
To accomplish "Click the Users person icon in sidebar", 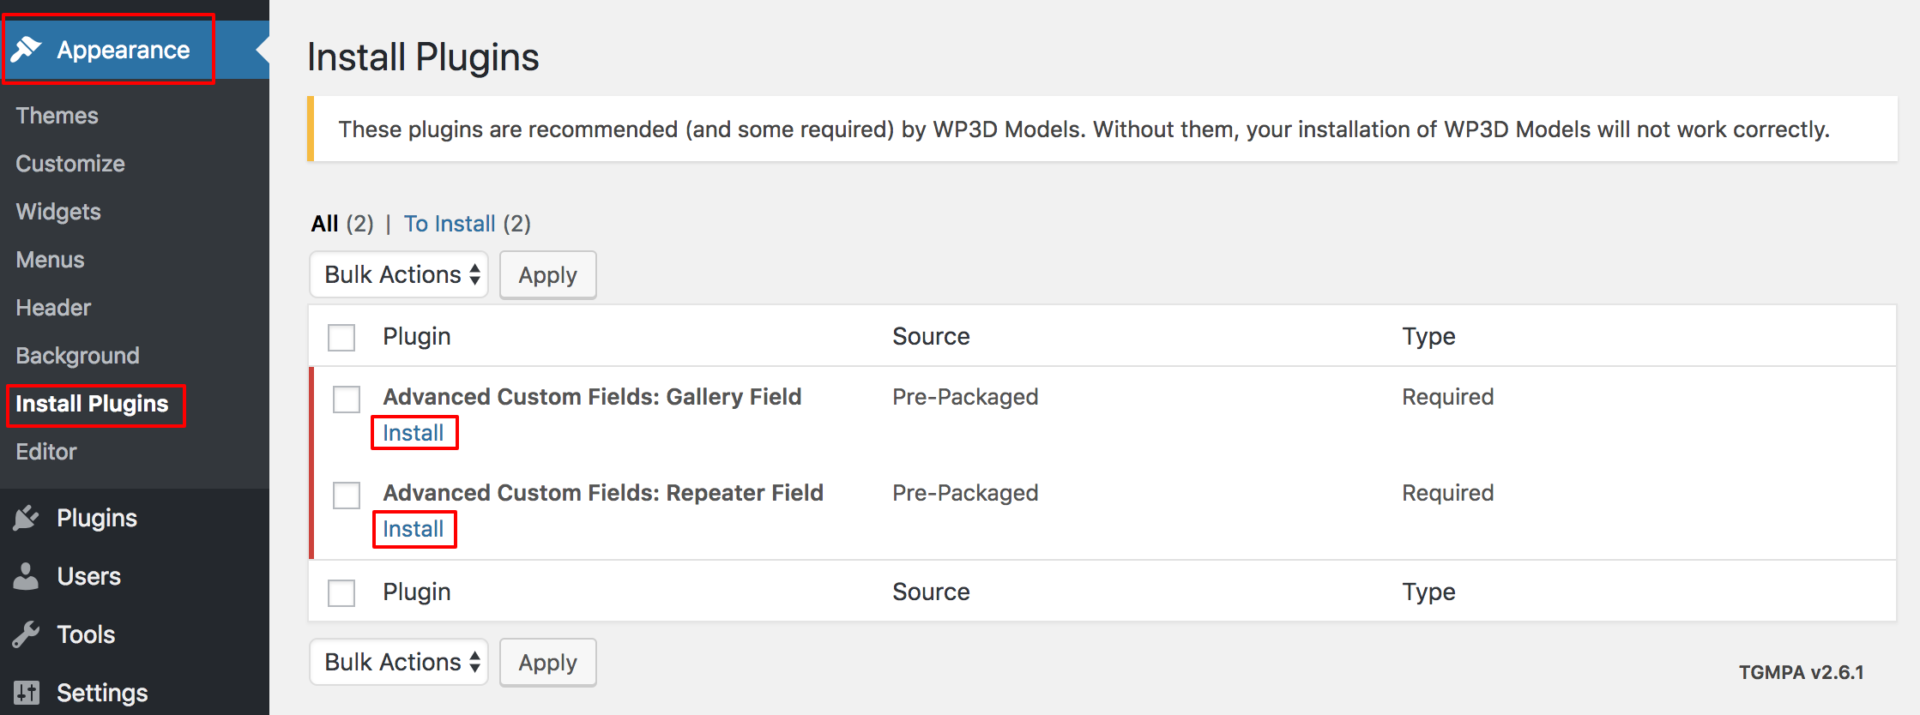I will pos(27,576).
